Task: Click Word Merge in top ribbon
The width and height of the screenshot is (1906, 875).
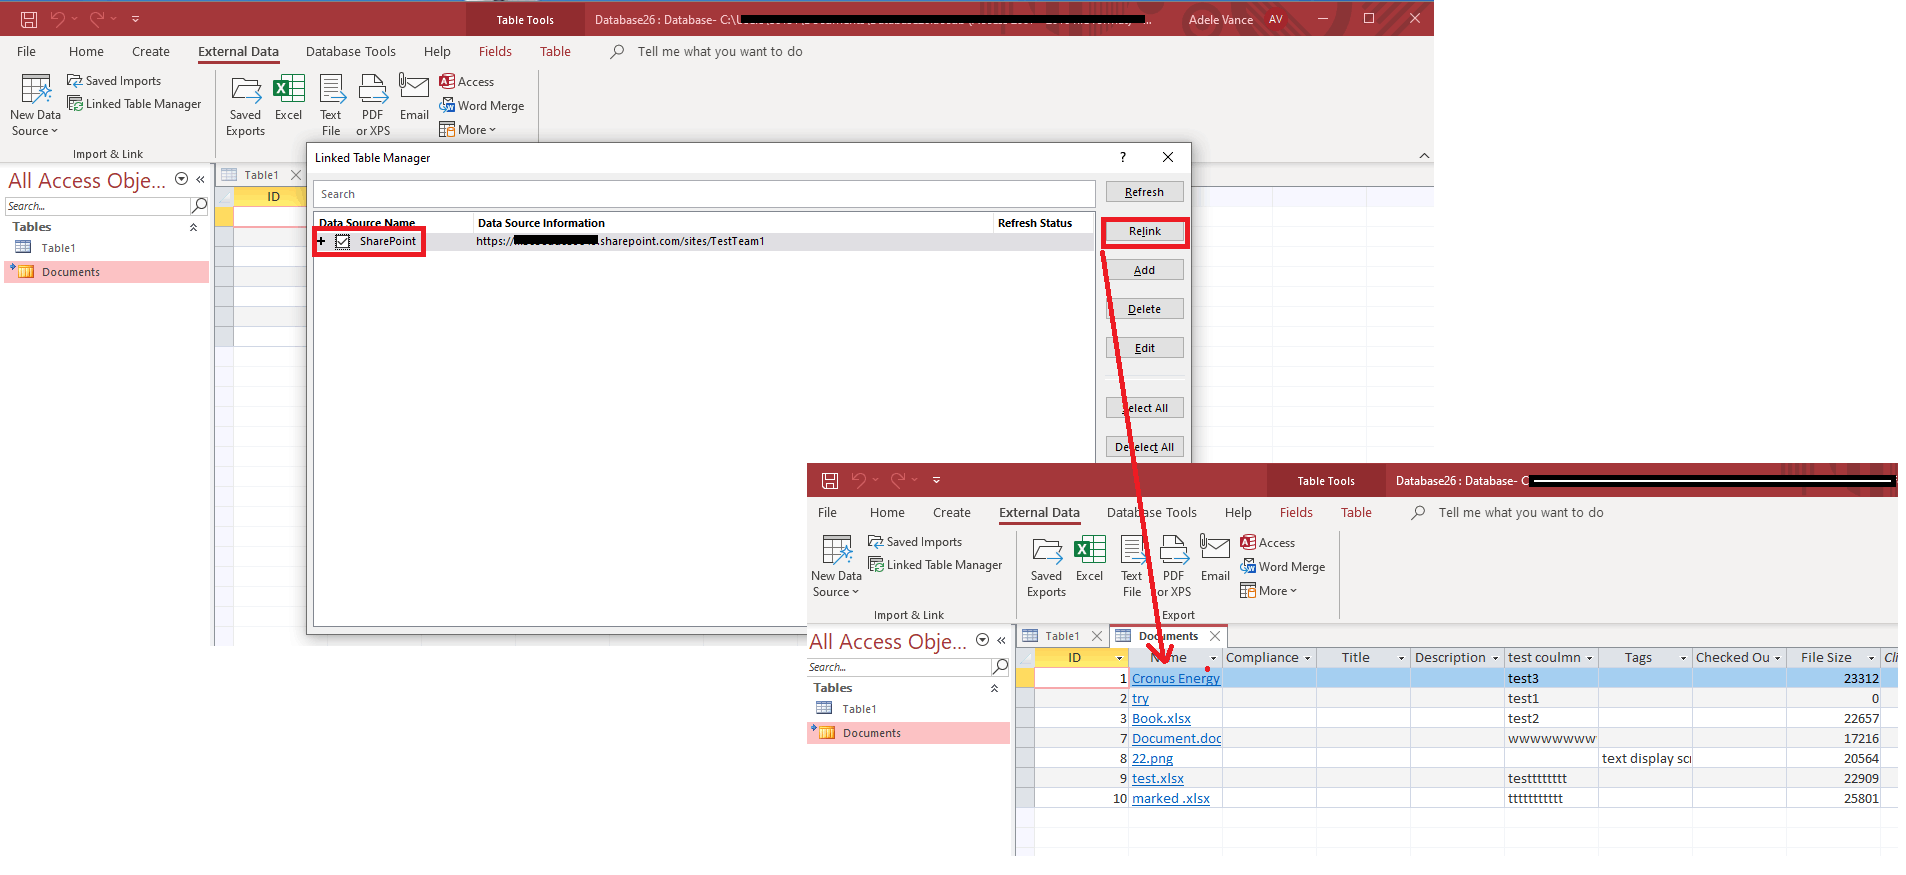Action: (482, 106)
